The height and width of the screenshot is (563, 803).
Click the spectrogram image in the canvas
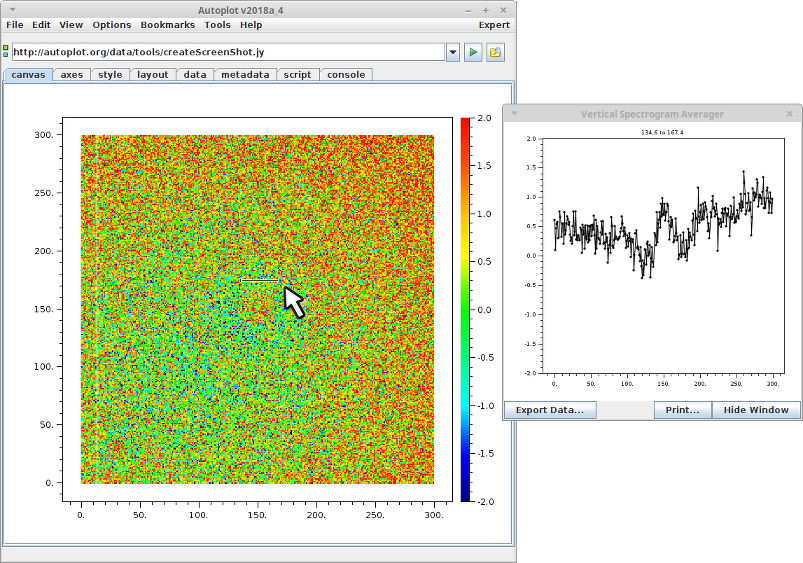pos(257,309)
